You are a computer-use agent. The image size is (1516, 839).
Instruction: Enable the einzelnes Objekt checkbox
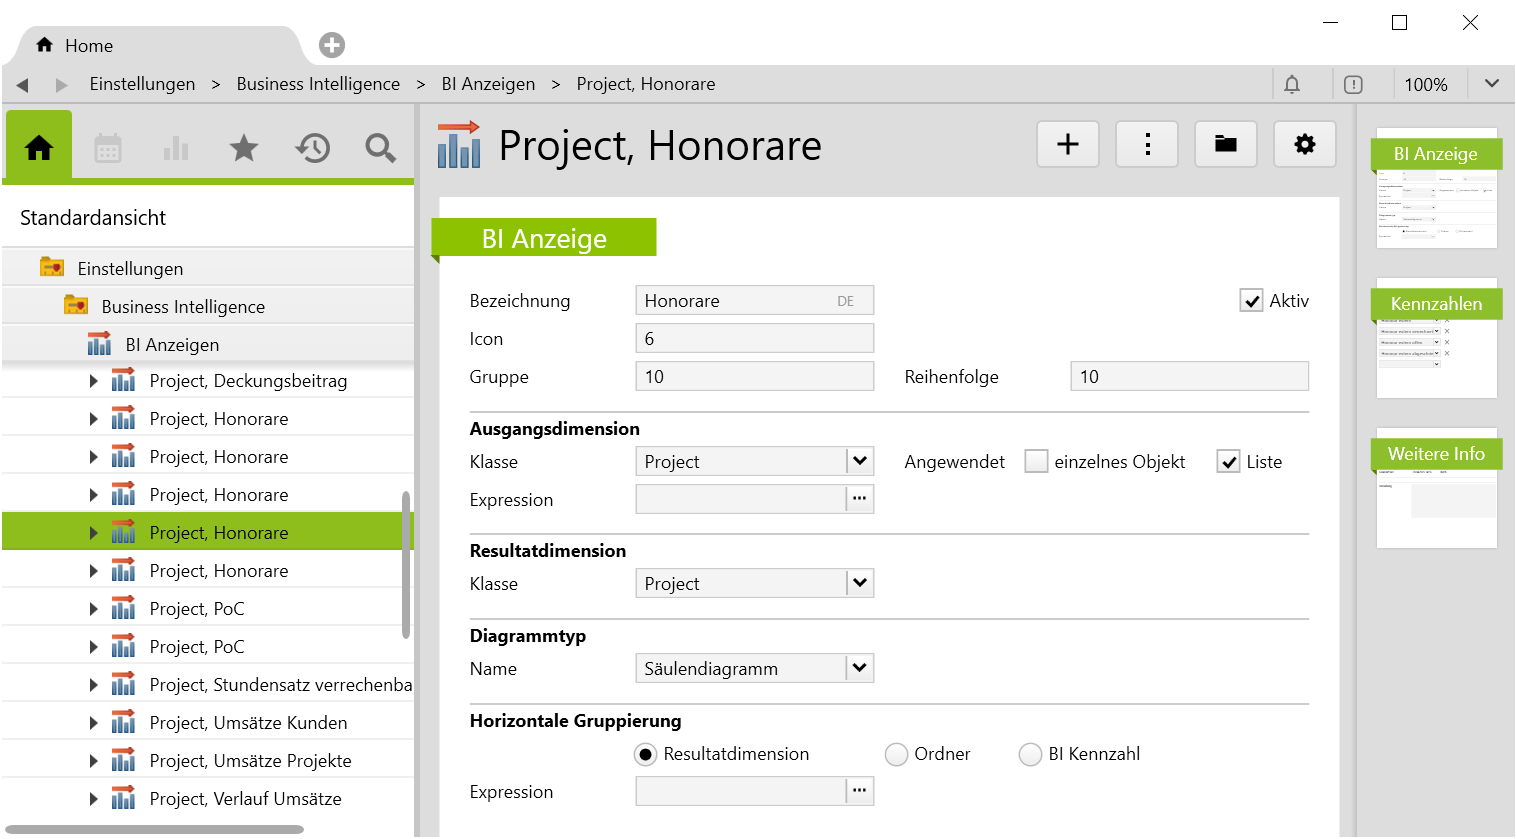tap(1037, 462)
